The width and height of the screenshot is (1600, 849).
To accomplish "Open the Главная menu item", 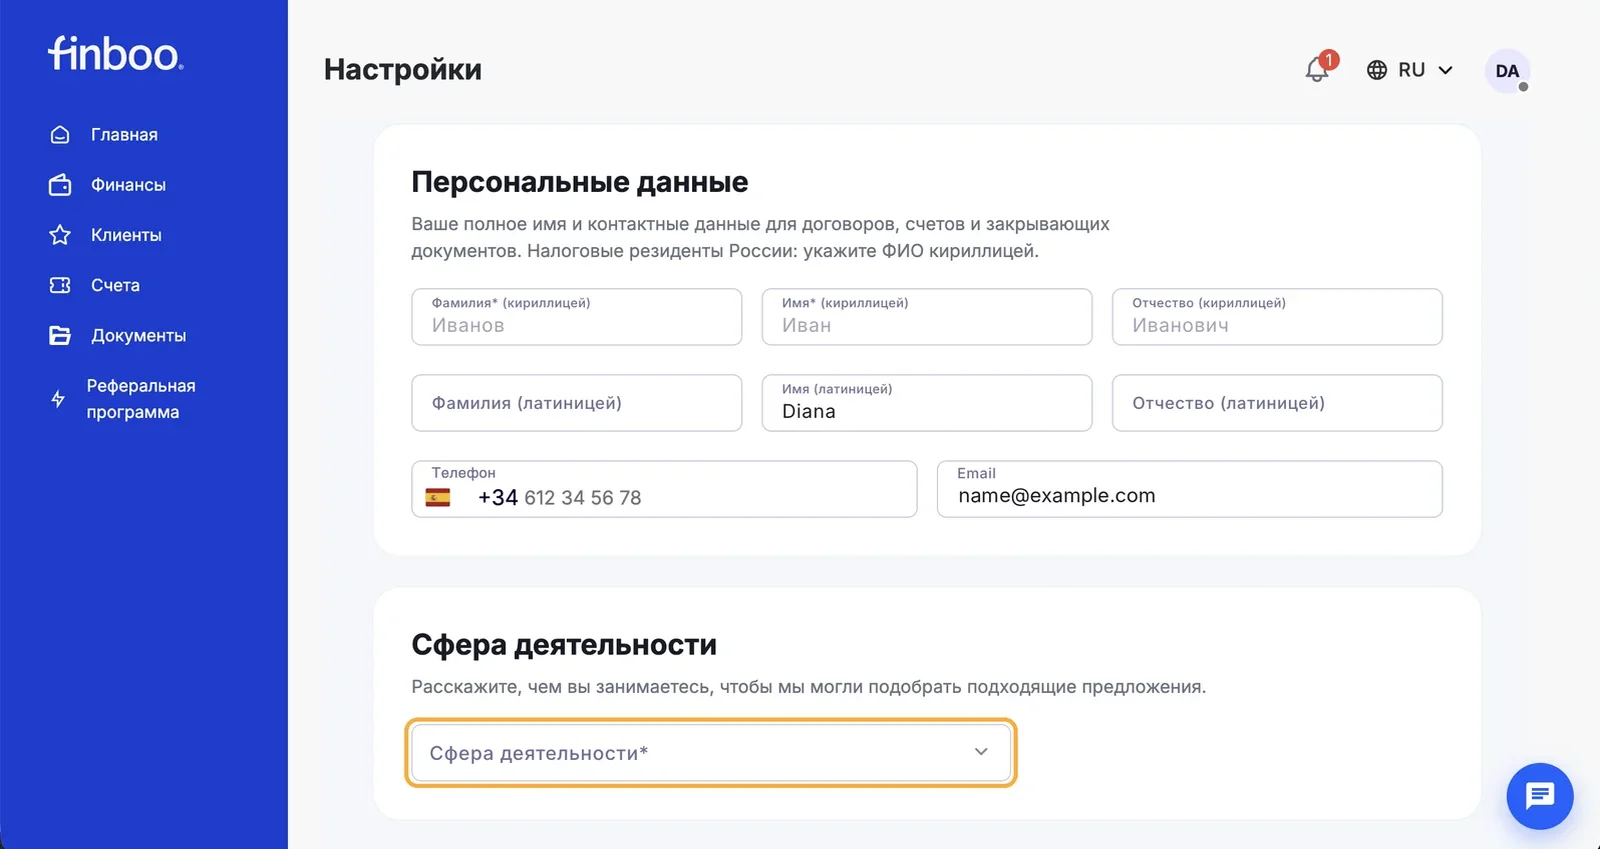I will 124,134.
